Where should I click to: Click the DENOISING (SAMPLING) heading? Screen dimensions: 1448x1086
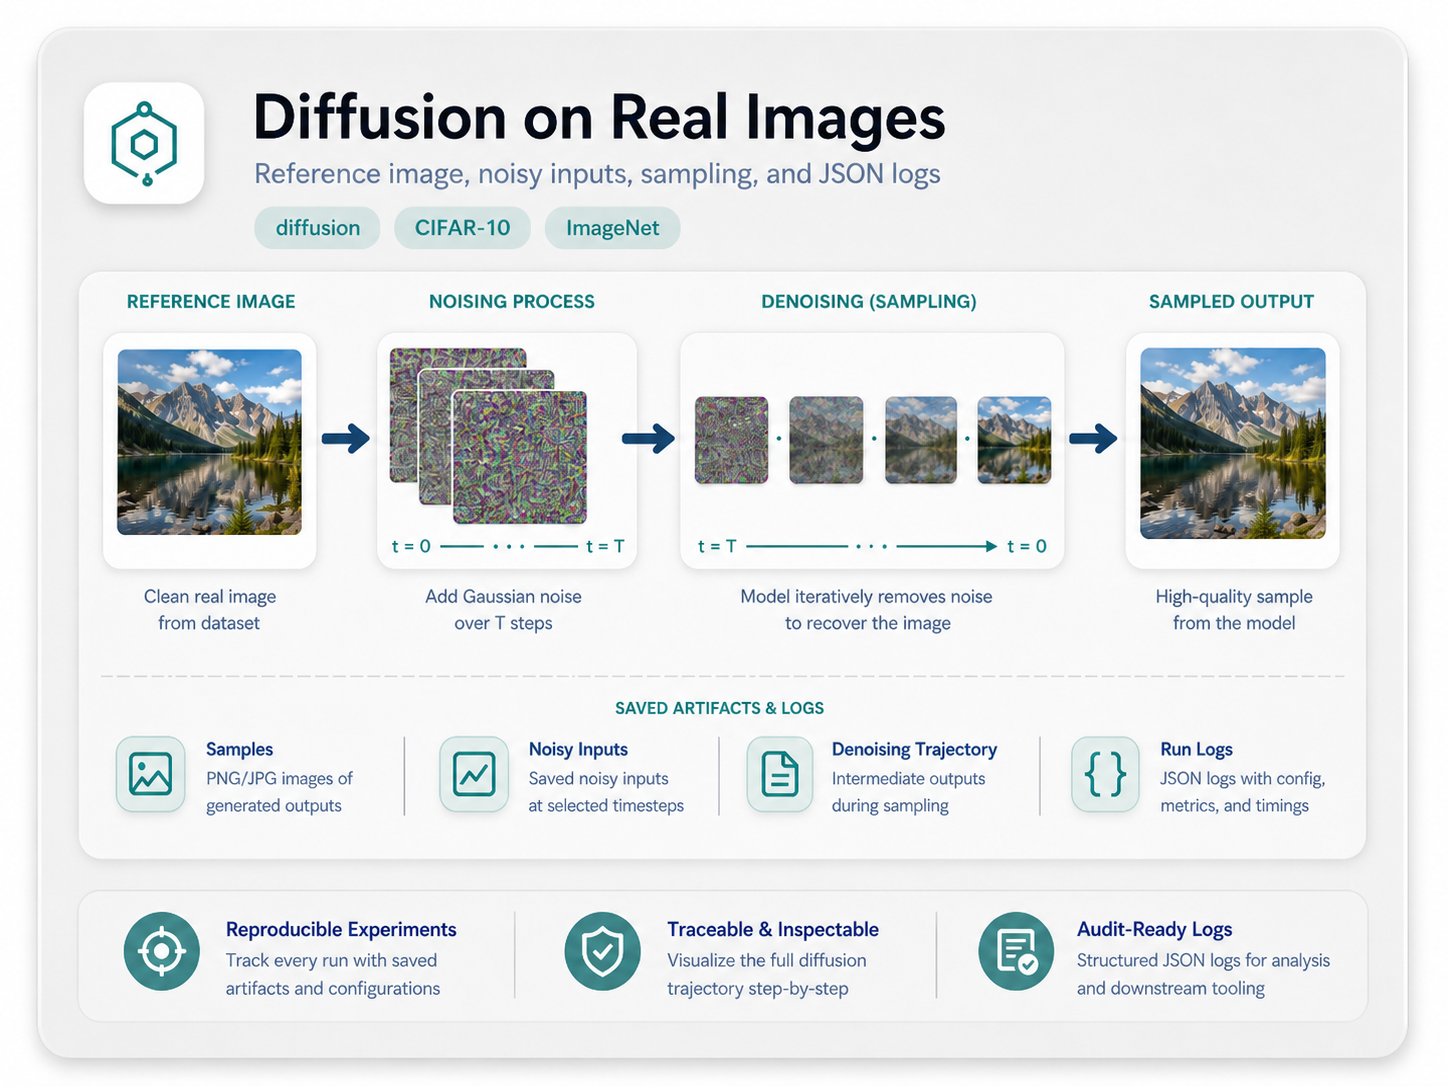pos(869,302)
